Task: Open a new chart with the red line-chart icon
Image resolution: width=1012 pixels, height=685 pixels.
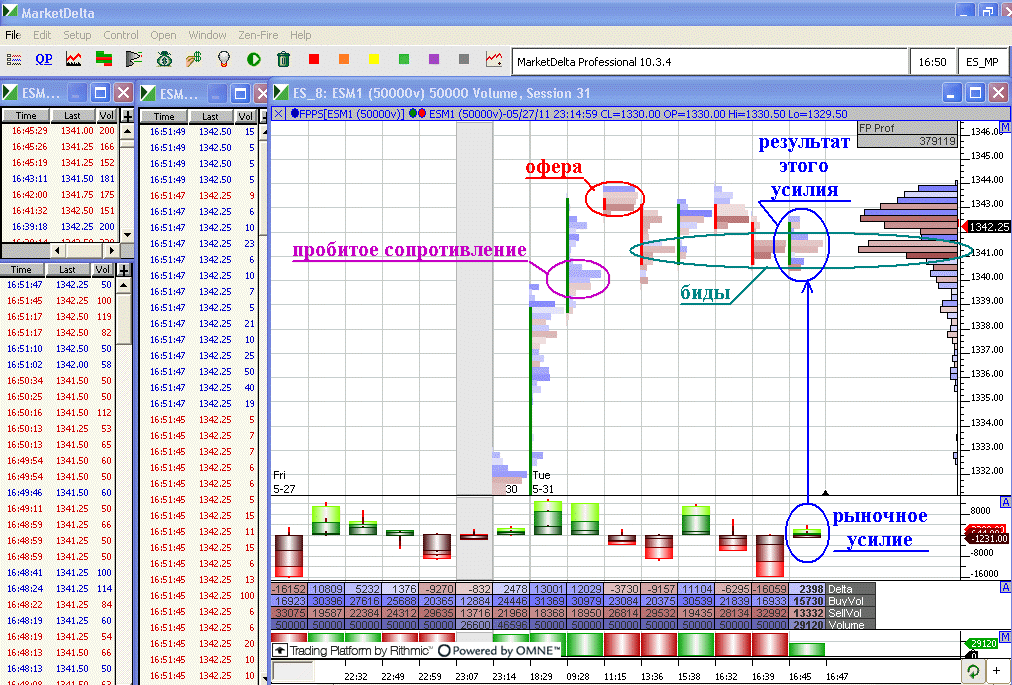Action: 74,59
